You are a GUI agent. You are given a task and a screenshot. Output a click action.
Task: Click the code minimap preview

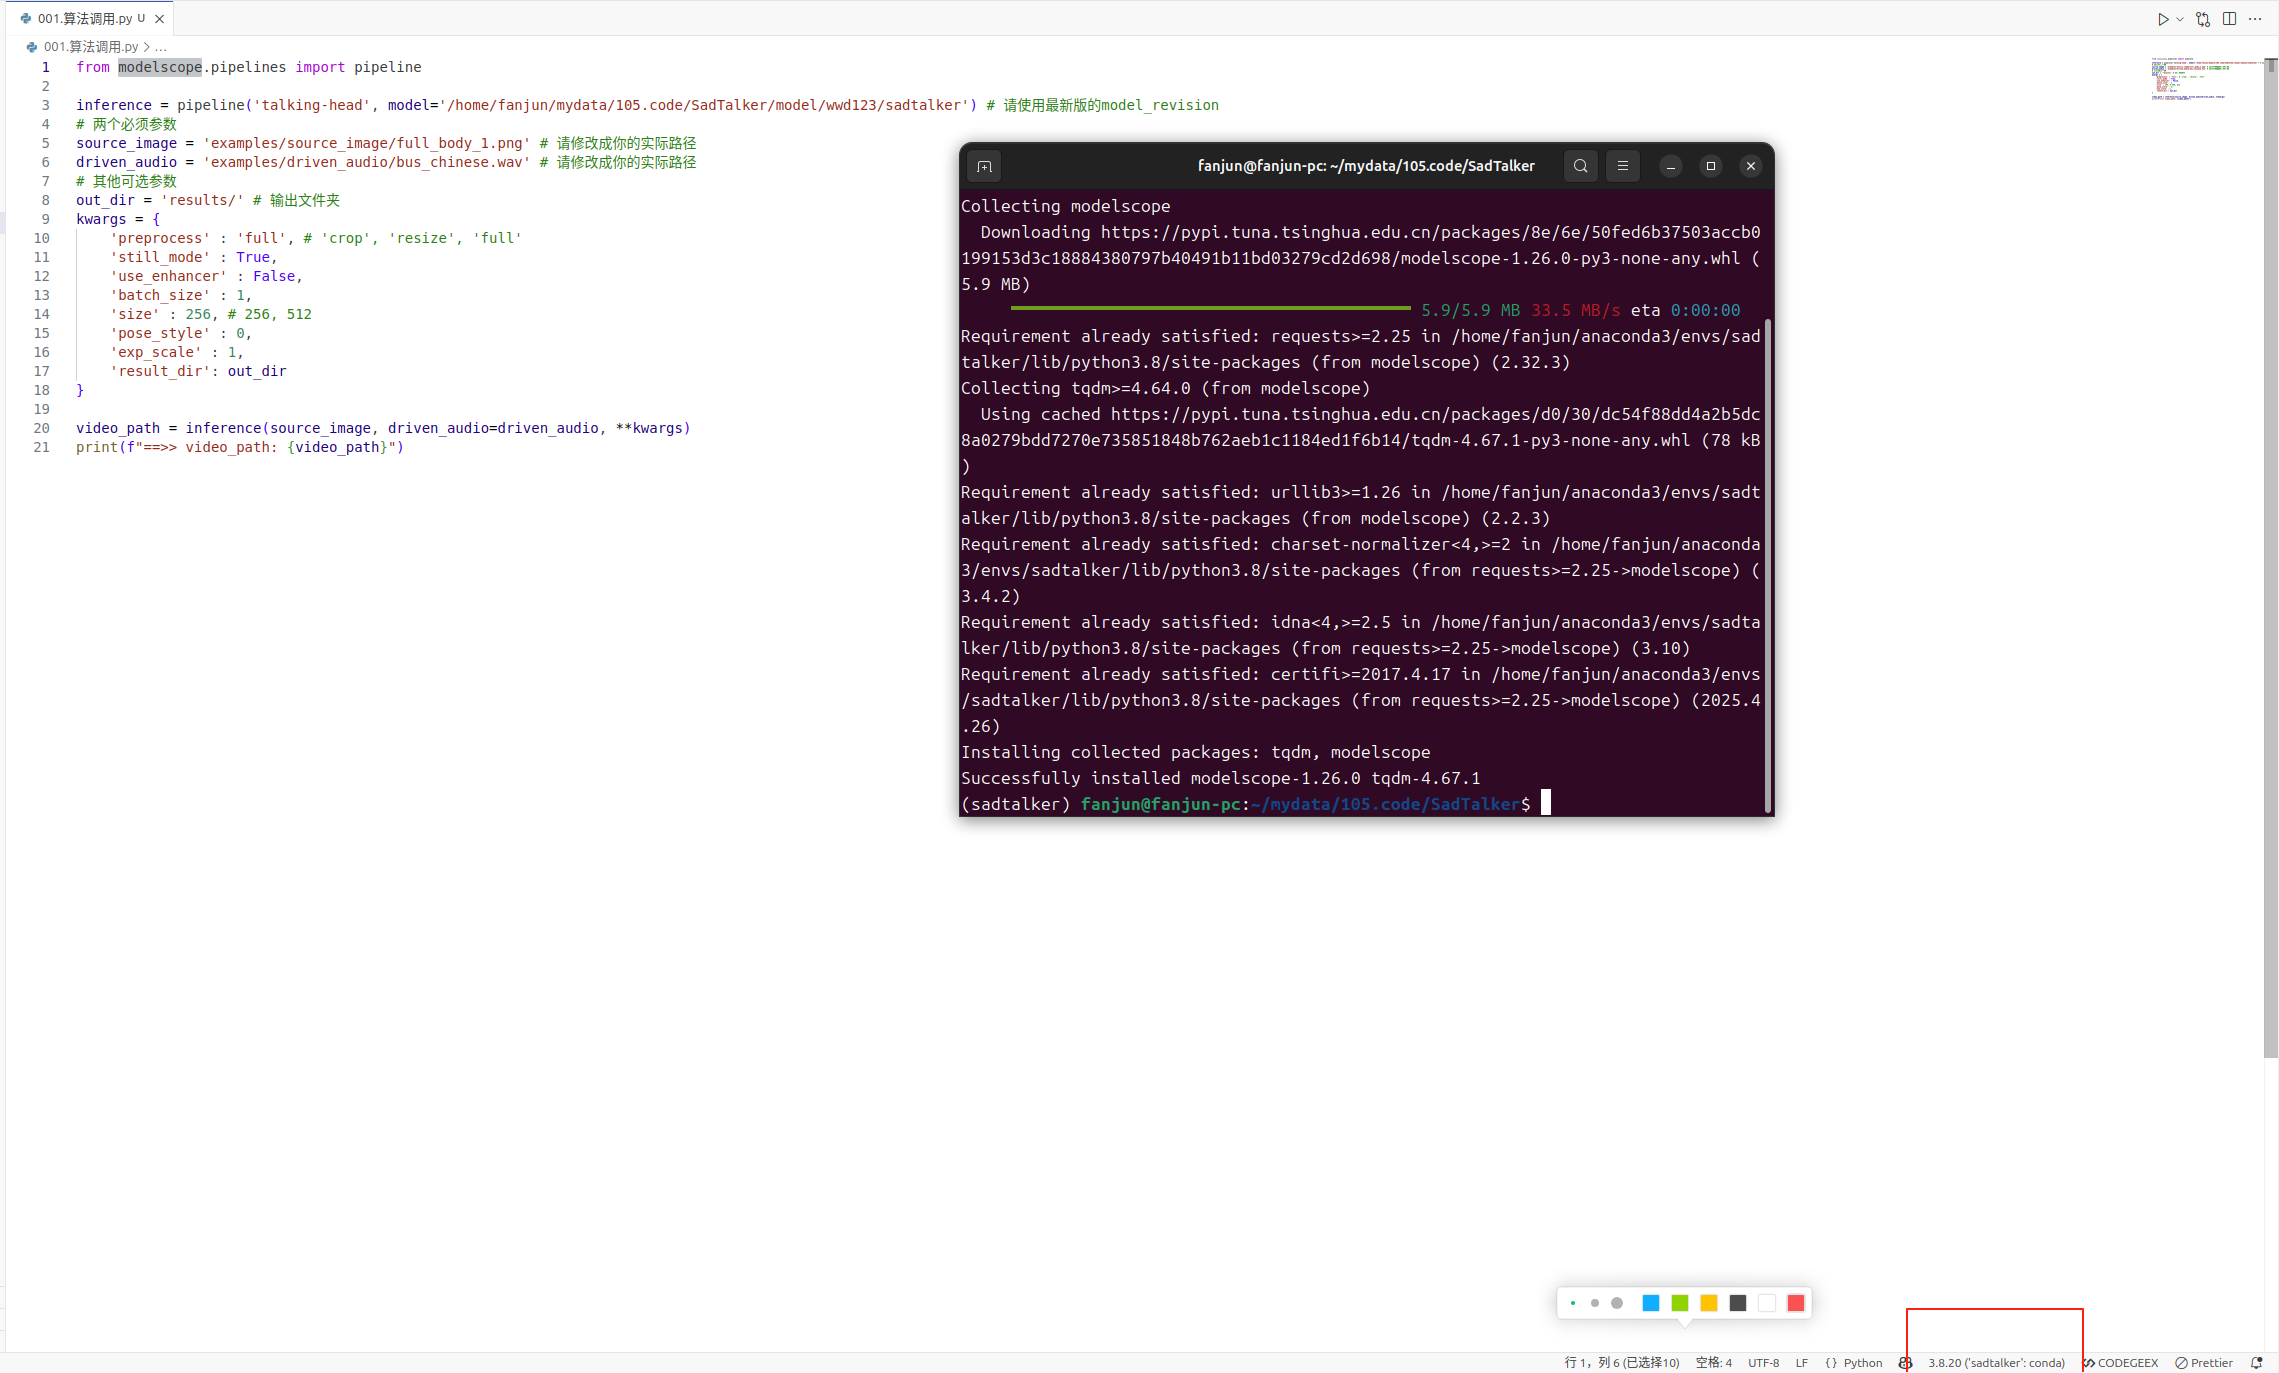(2205, 78)
